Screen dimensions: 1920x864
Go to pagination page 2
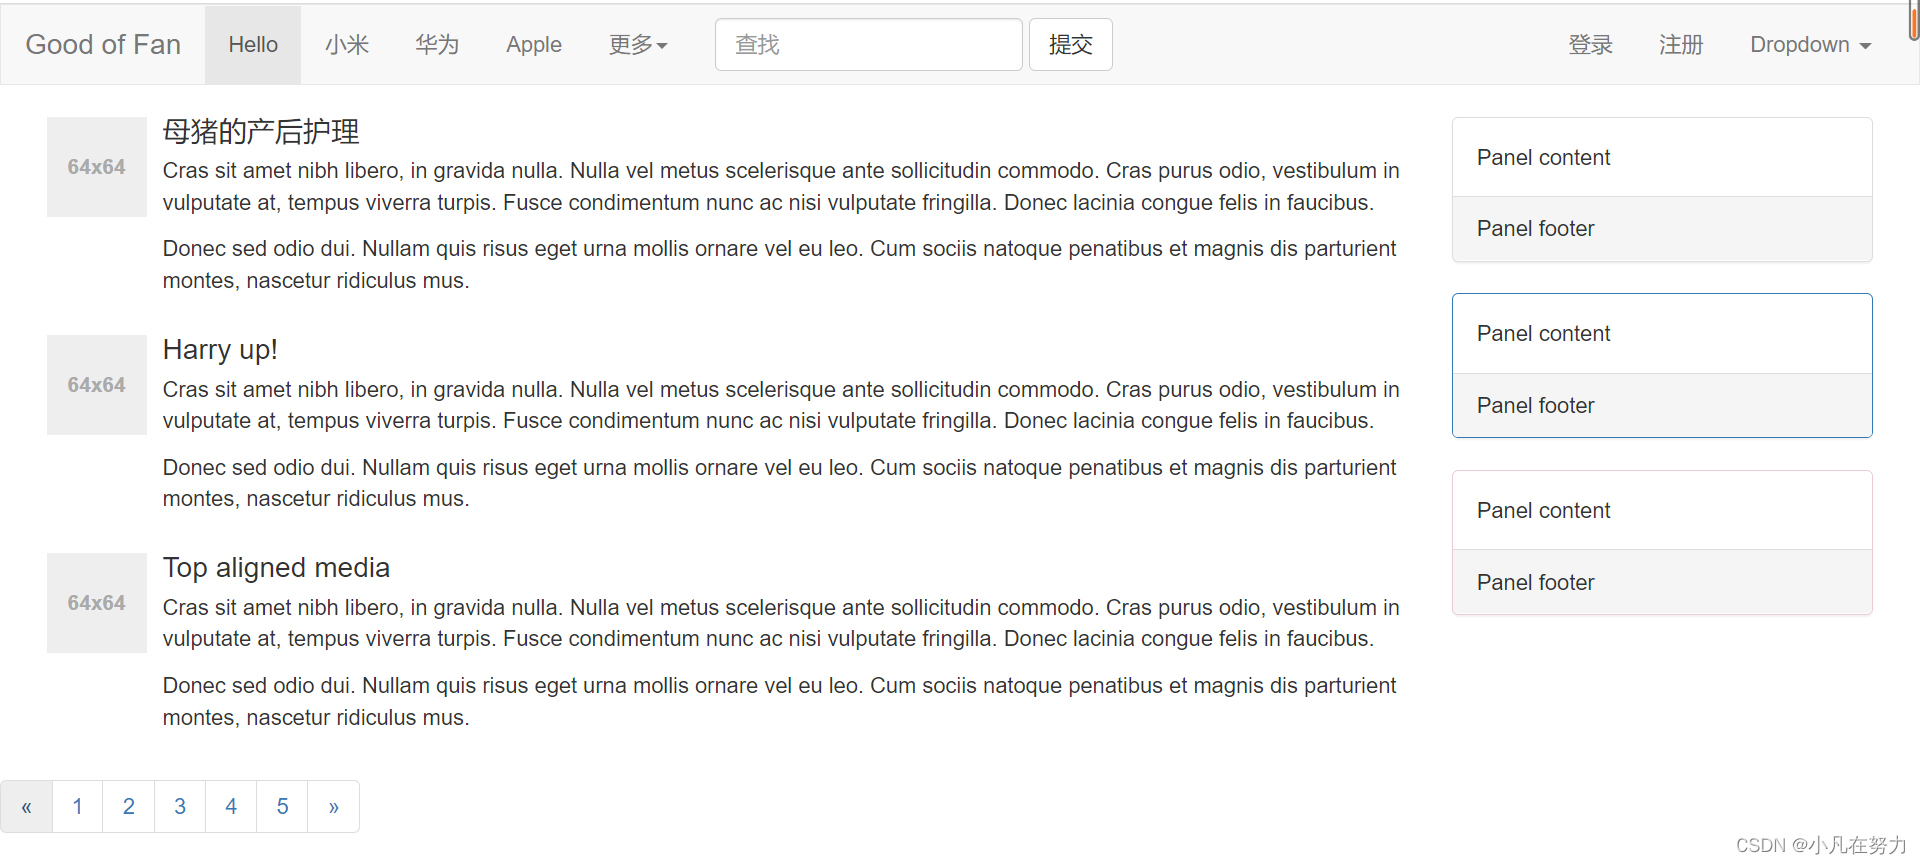click(x=129, y=806)
